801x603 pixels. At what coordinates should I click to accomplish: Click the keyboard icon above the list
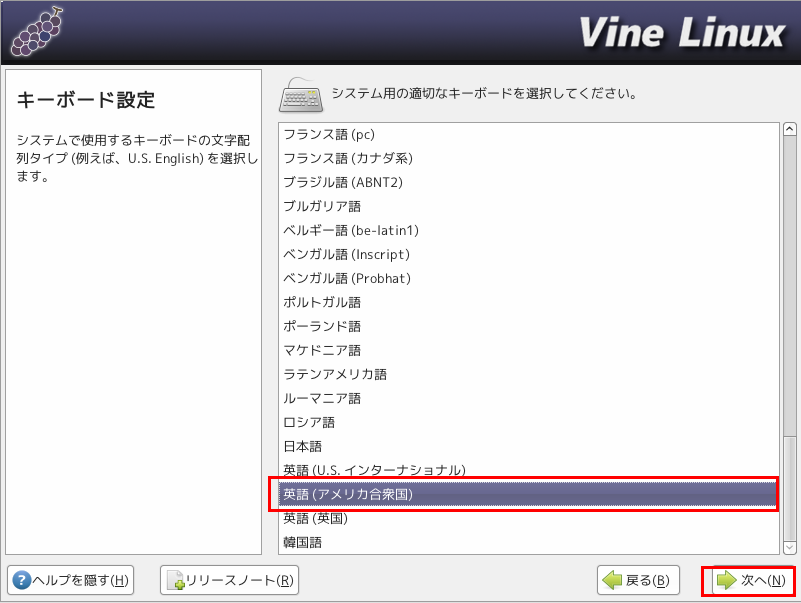(301, 95)
